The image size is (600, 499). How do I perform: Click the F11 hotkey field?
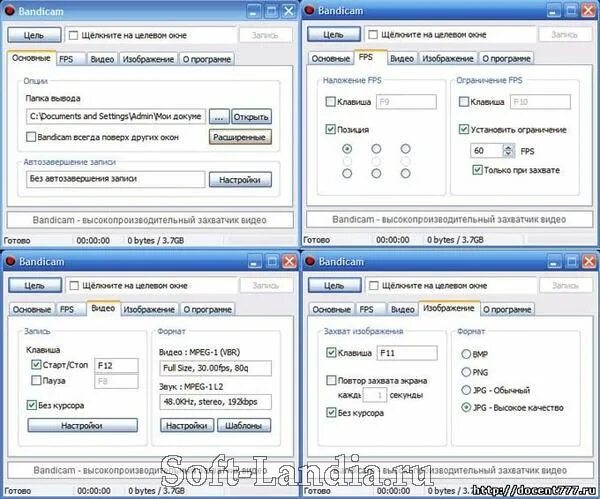(x=407, y=353)
